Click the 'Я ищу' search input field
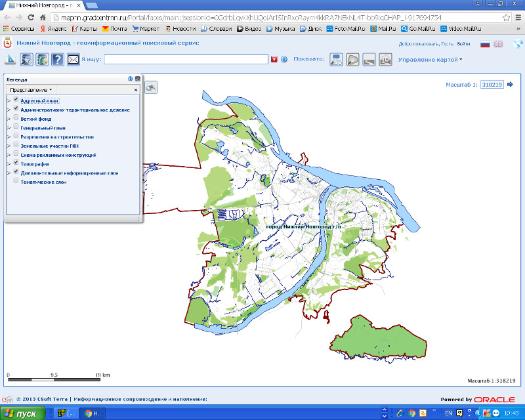The height and width of the screenshot is (420, 525). (186, 60)
